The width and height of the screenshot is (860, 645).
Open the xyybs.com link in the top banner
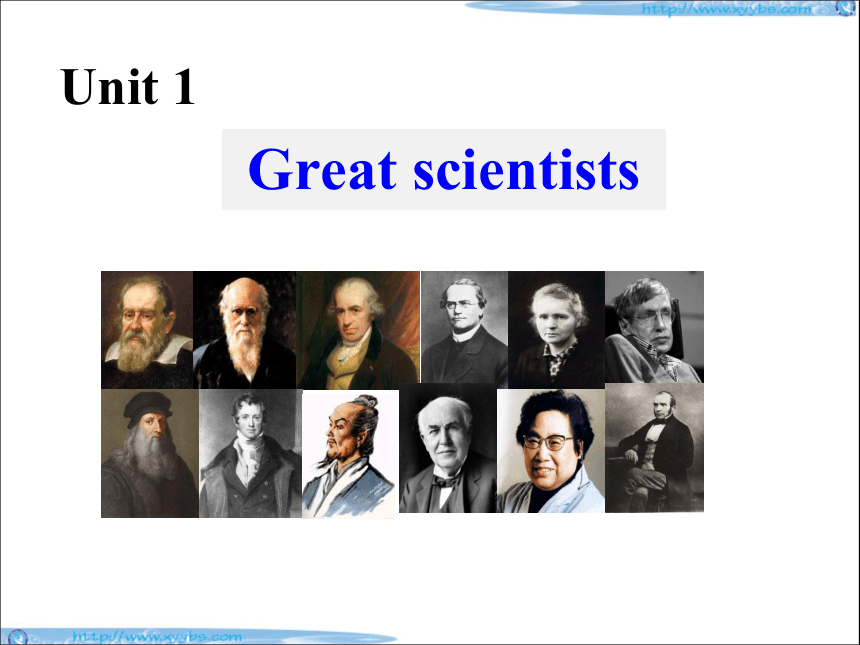point(726,9)
